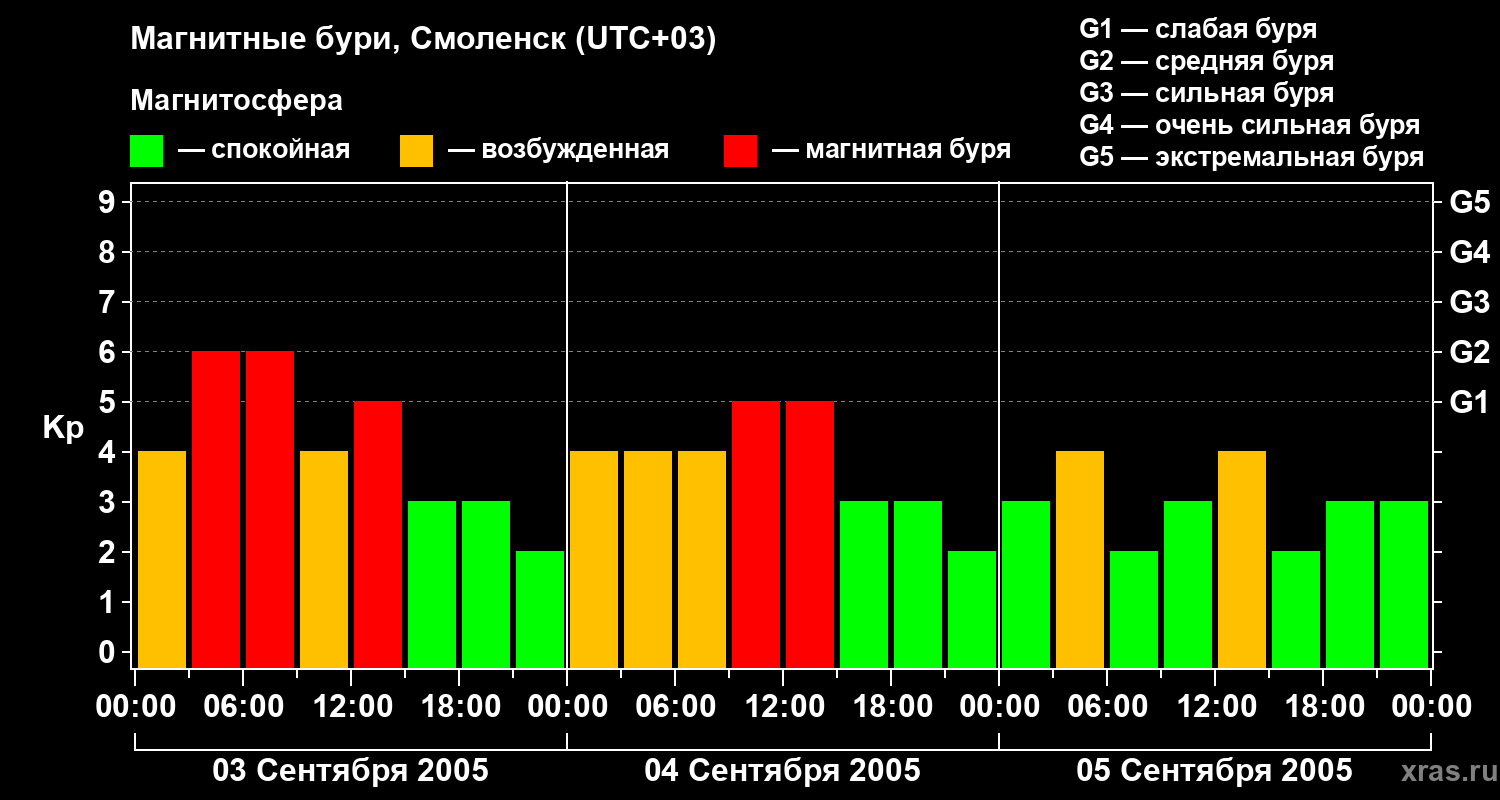Click the '03 Сентября 2005' date label
This screenshot has width=1500, height=800.
(351, 771)
